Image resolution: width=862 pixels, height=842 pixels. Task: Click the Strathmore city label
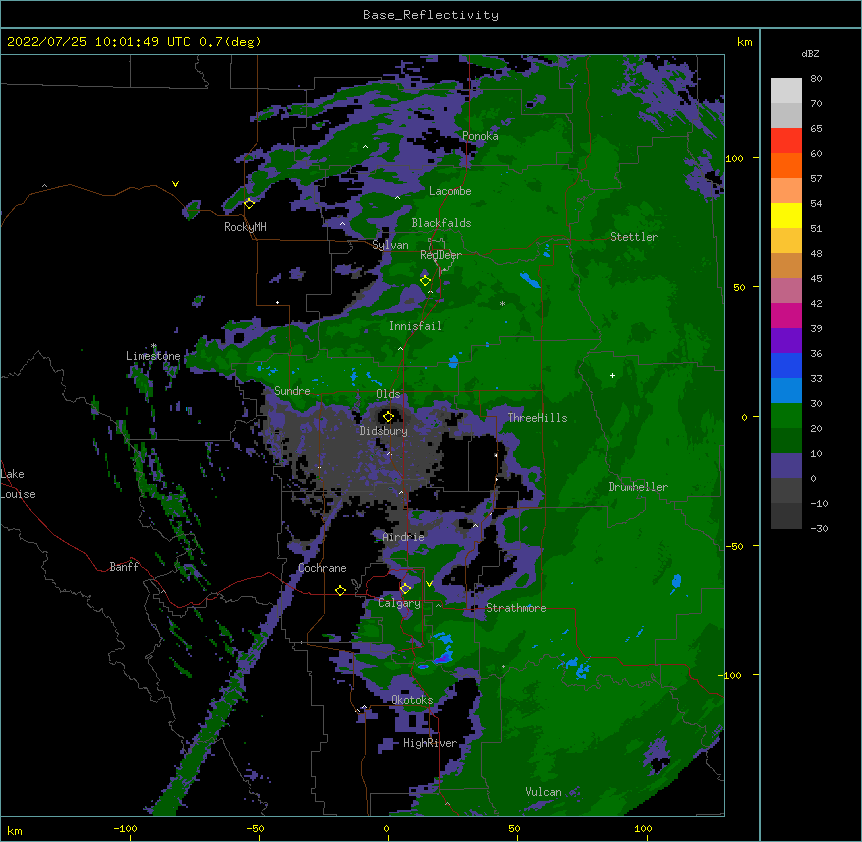(x=516, y=608)
